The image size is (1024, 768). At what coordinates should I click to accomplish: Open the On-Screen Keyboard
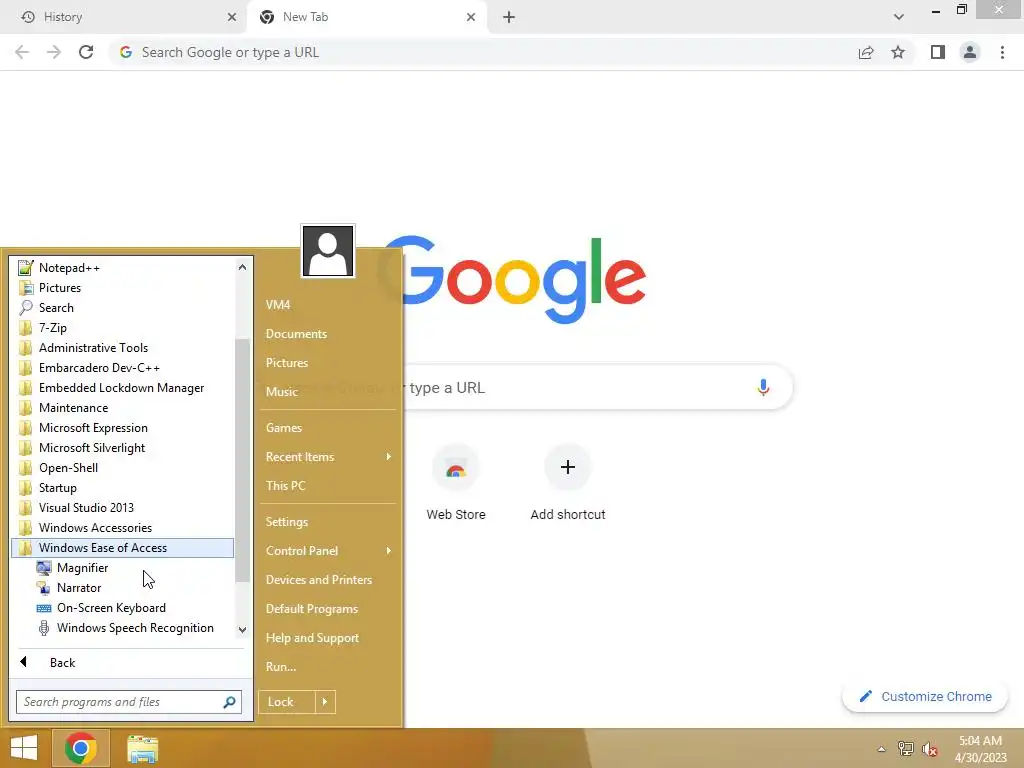click(x=110, y=608)
